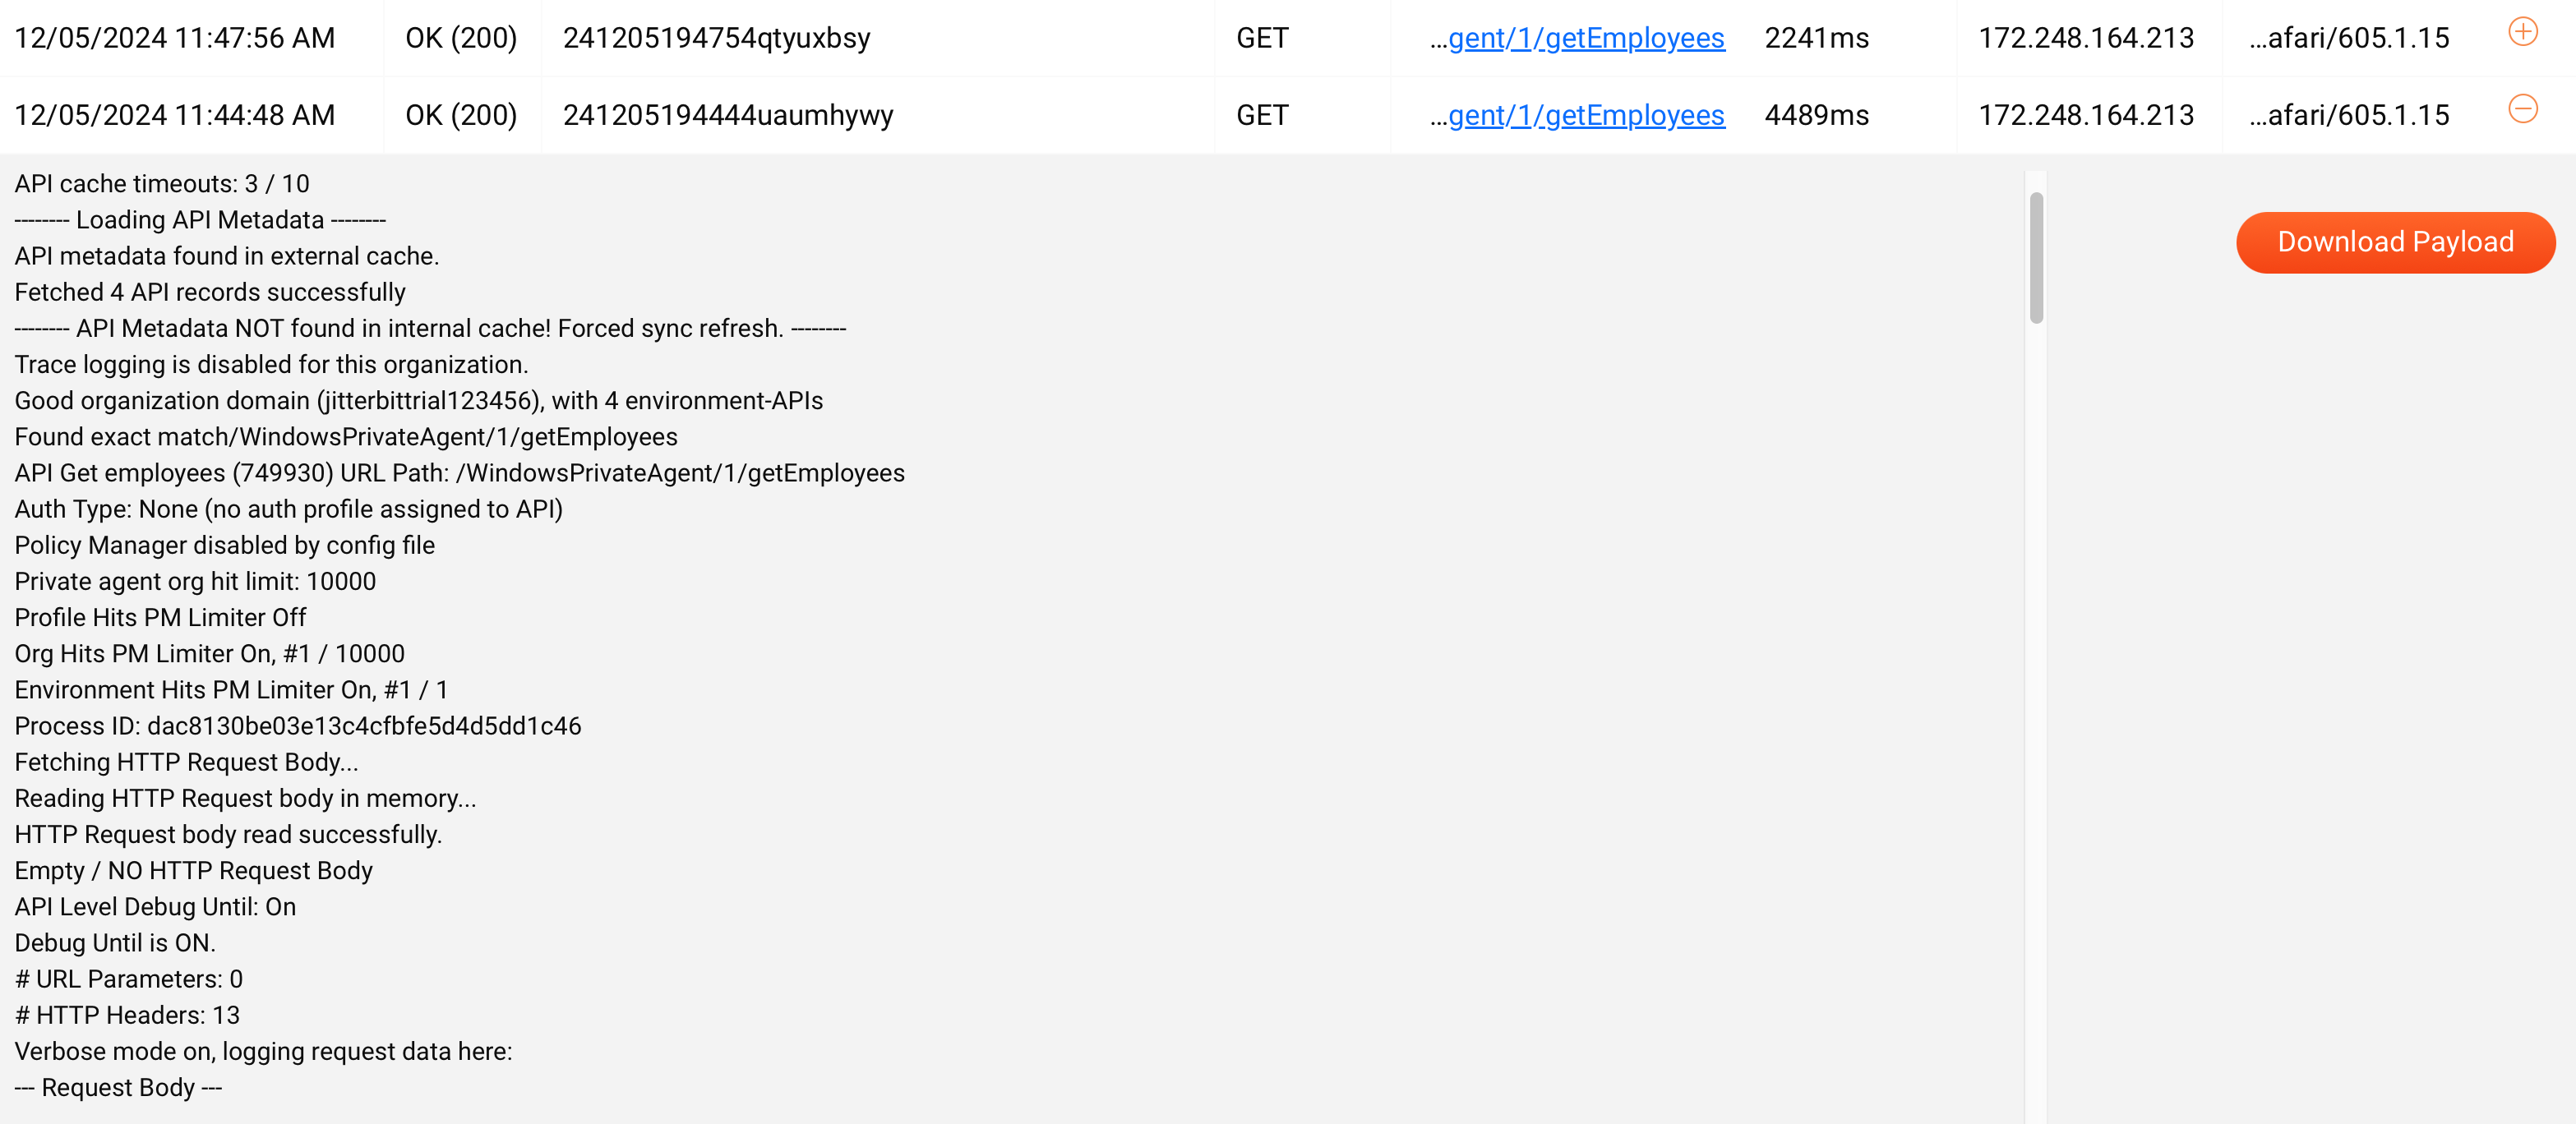The width and height of the screenshot is (2576, 1124).
Task: Click the 12/05/2024 11:44:48 AM timestamp
Action: pyautogui.click(x=175, y=115)
